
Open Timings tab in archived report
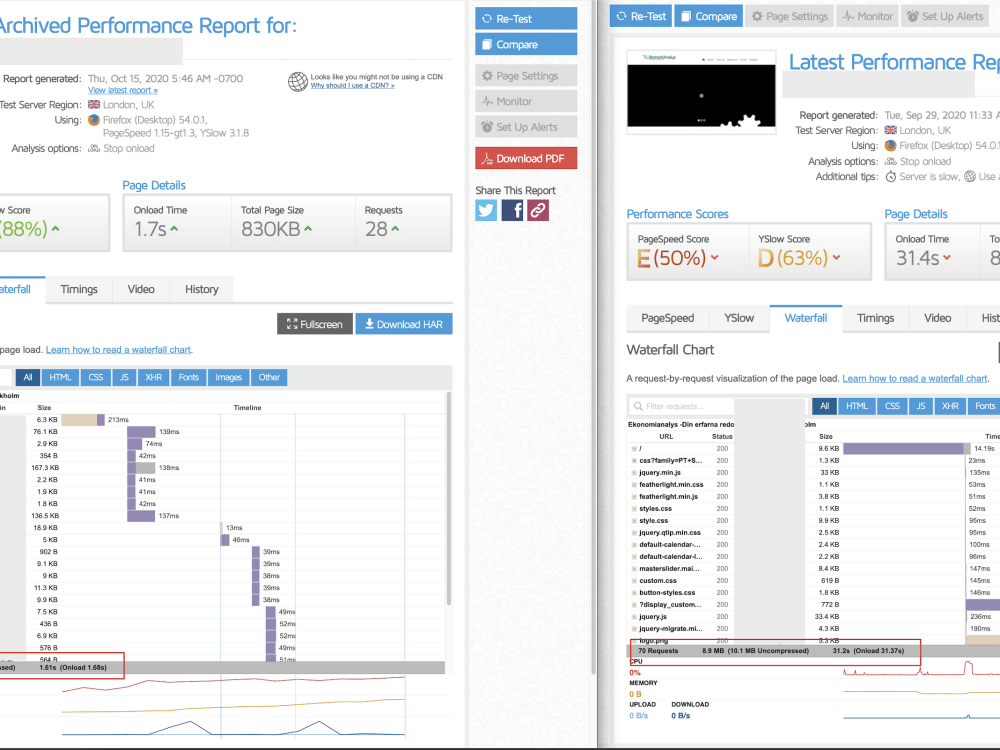(79, 290)
